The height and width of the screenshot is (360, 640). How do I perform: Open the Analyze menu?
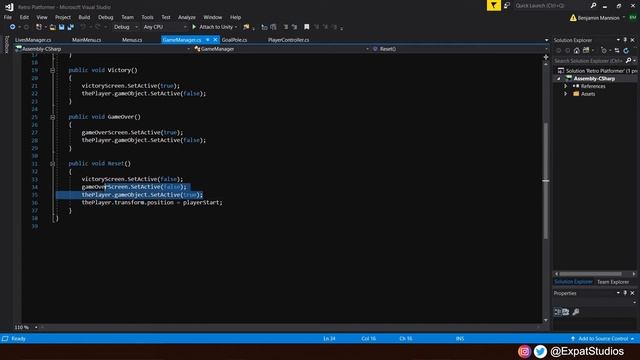click(x=187, y=17)
